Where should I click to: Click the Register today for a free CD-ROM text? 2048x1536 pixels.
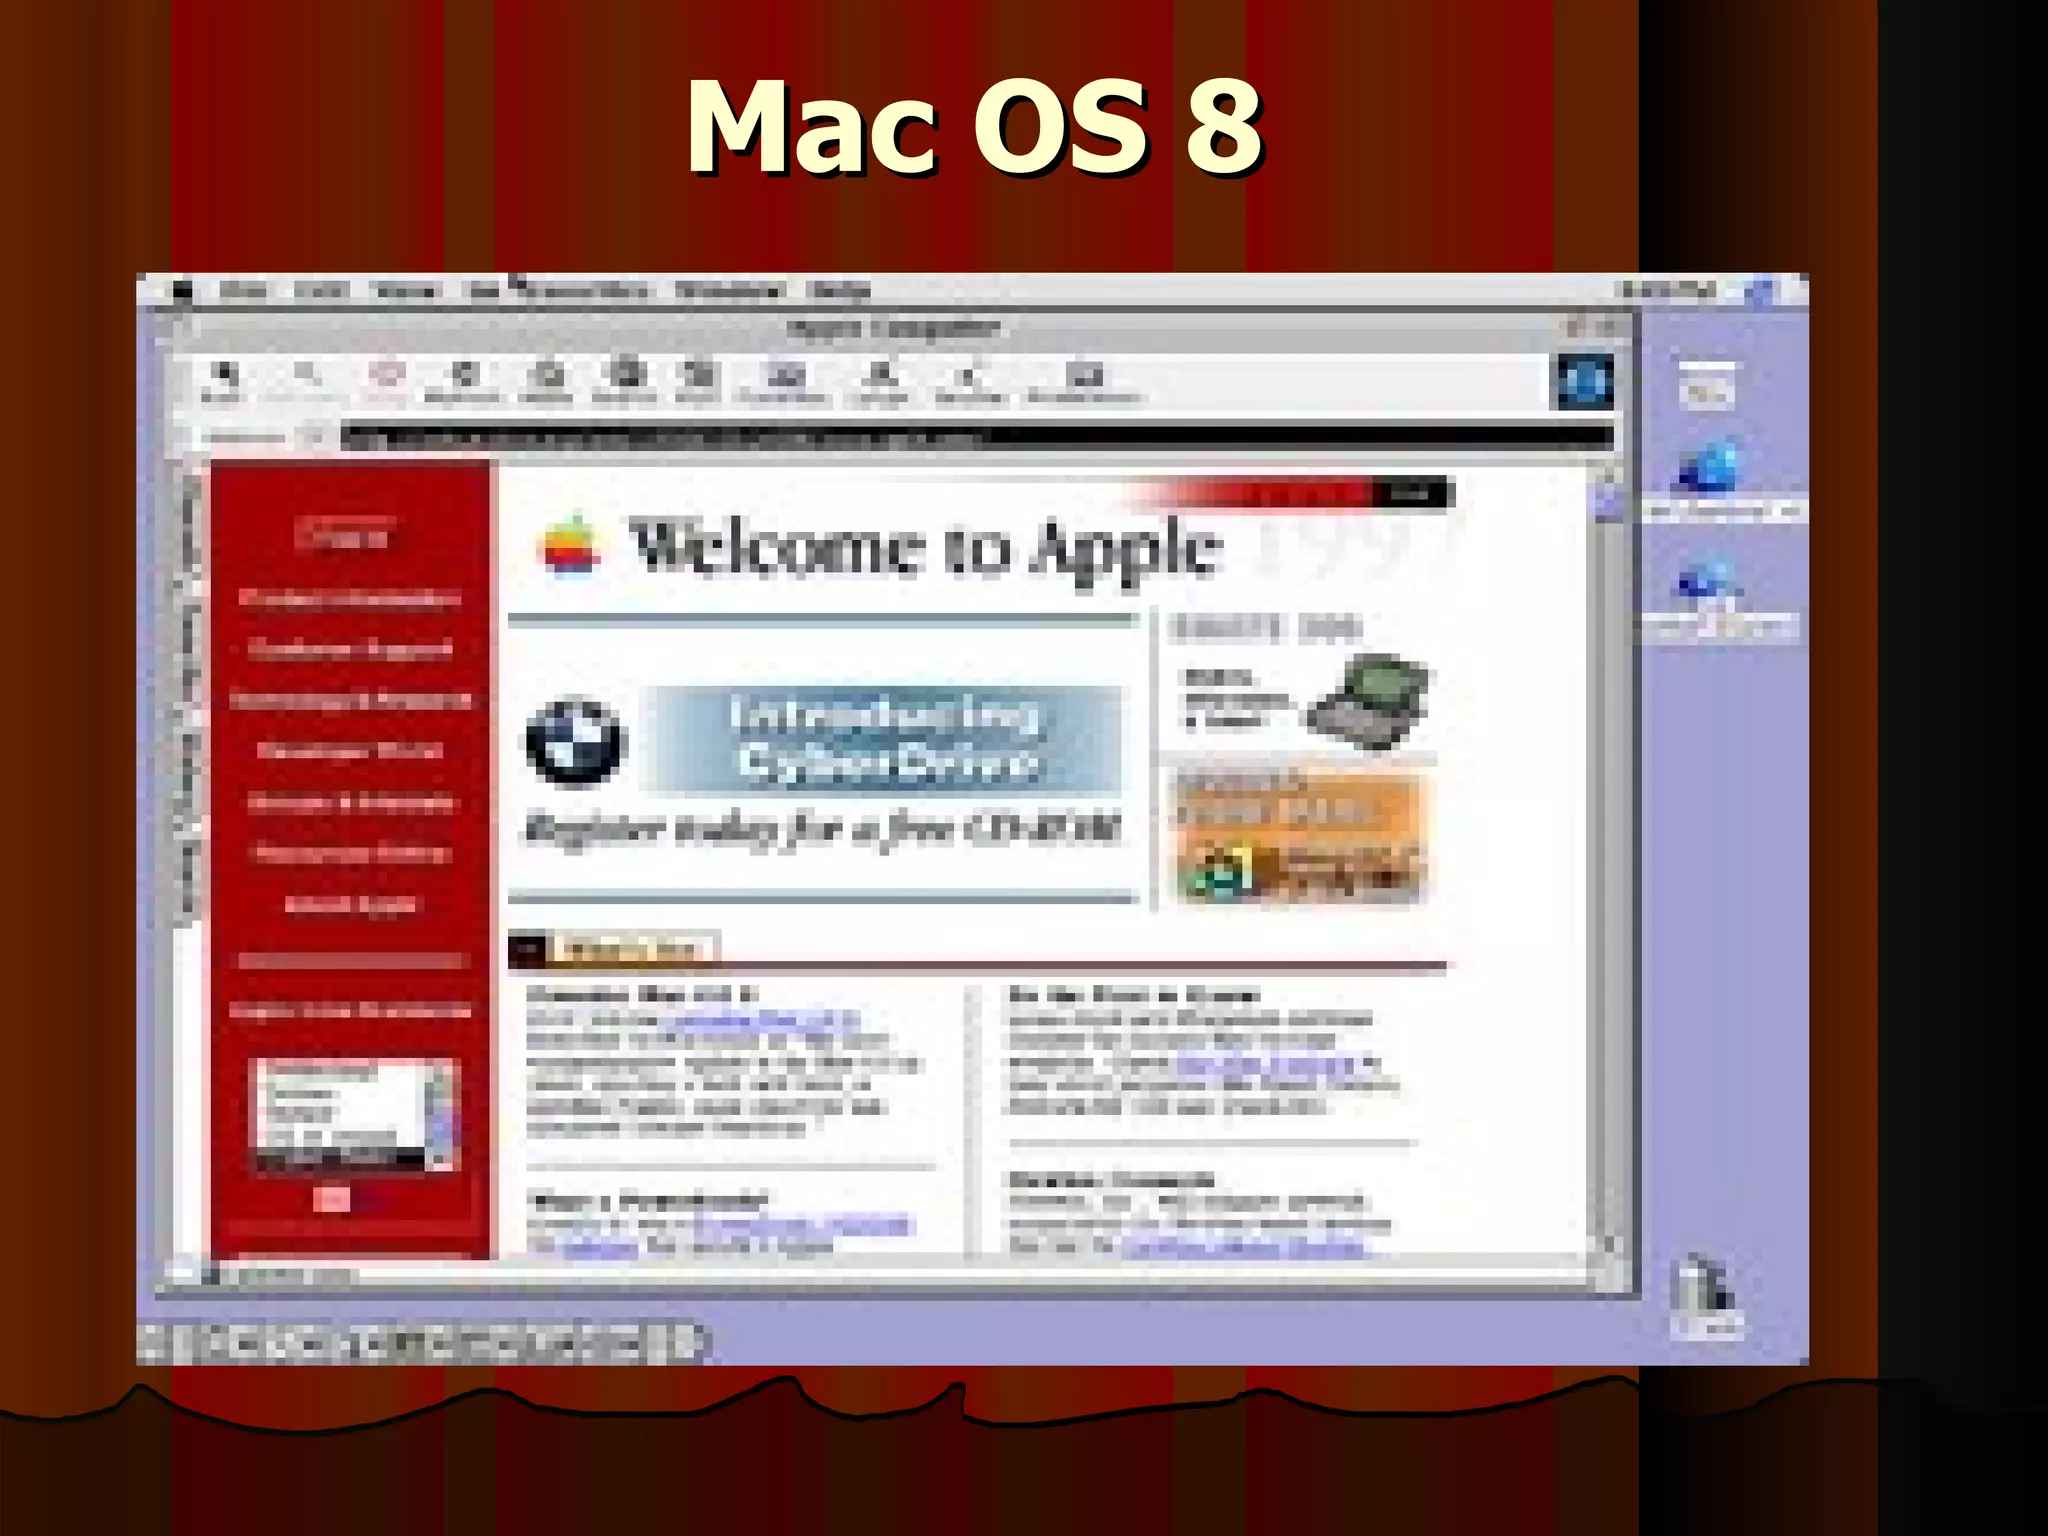(x=822, y=829)
